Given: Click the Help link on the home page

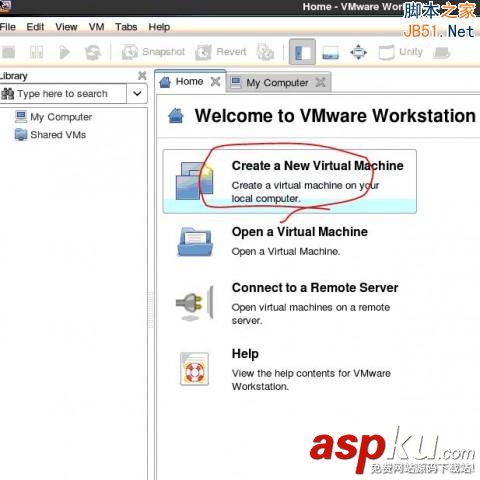Looking at the screenshot, I should coord(245,354).
